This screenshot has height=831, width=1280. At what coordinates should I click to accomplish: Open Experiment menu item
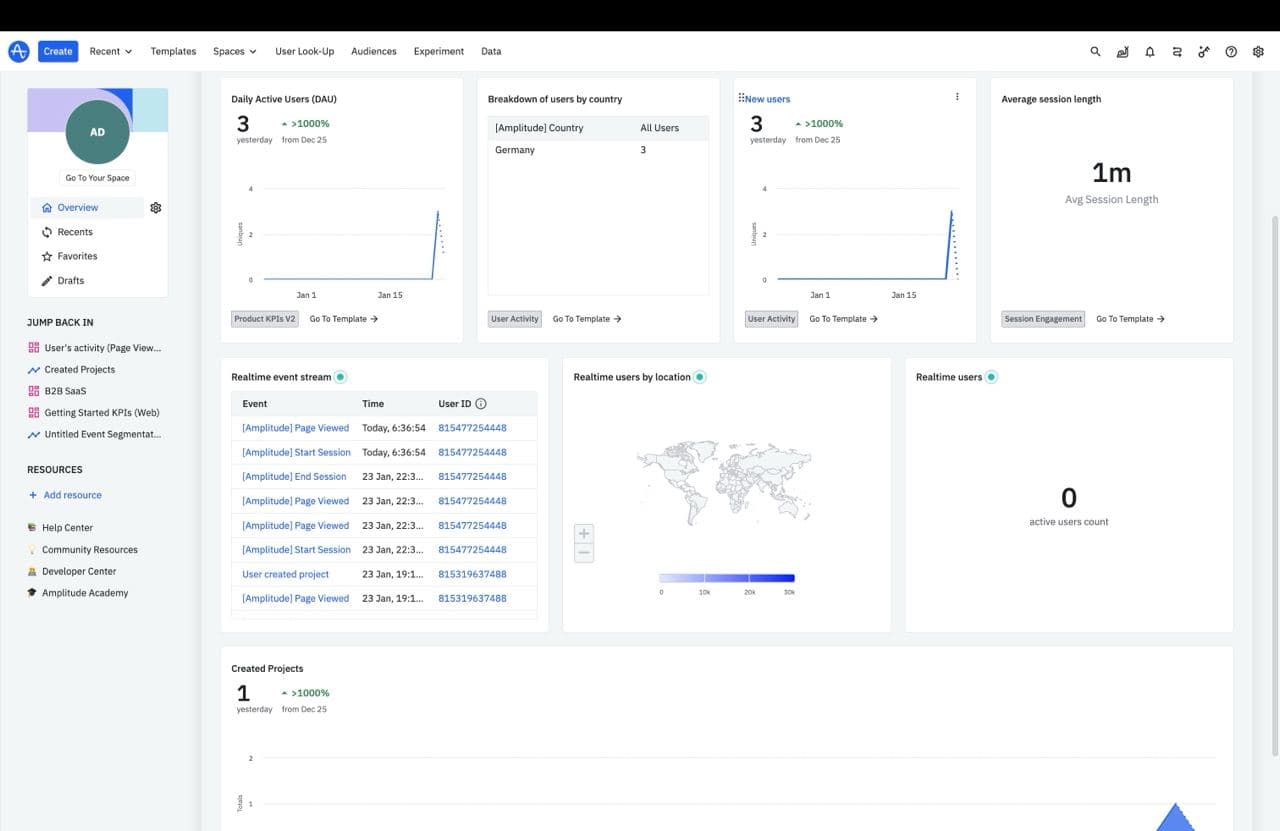pyautogui.click(x=439, y=51)
